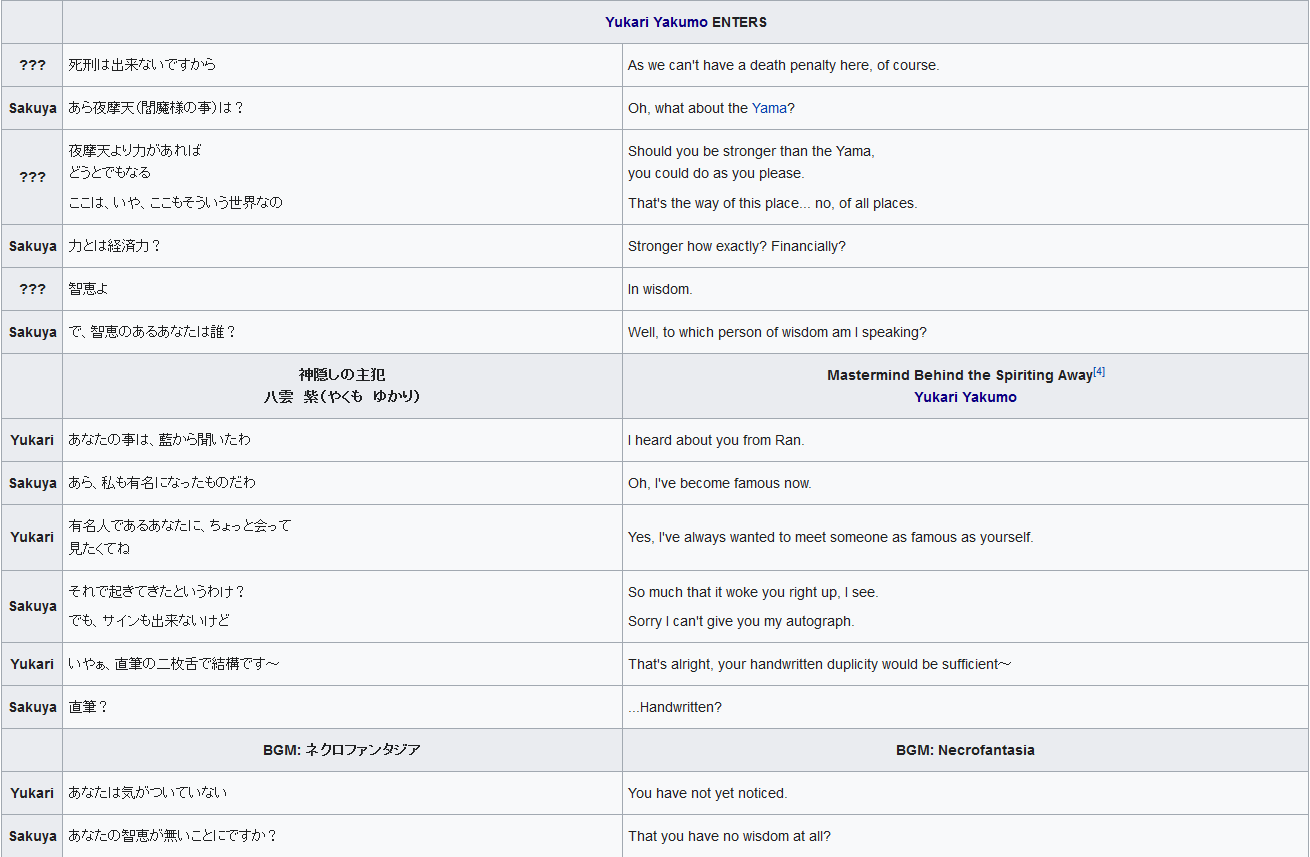Click "That's alright, your handwritten duplicity would be sufficient"
The height and width of the screenshot is (857, 1310).
pos(813,664)
